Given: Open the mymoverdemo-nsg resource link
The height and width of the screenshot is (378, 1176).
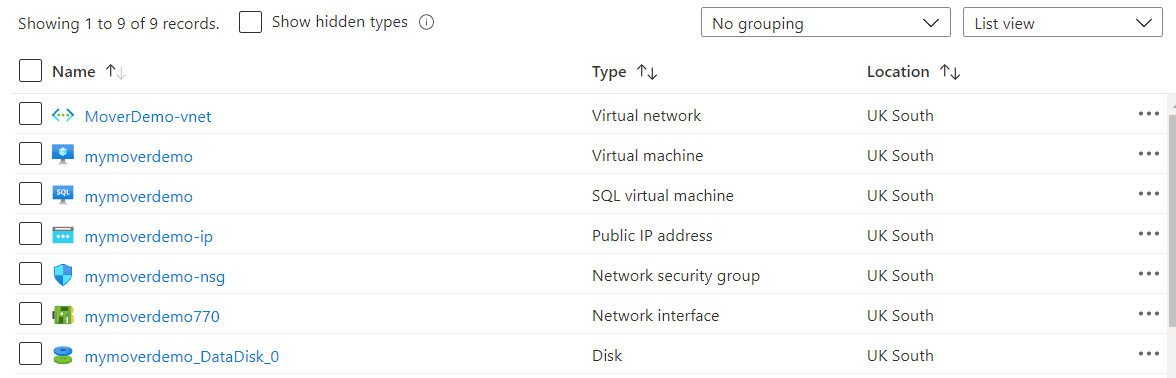Looking at the screenshot, I should coord(155,277).
